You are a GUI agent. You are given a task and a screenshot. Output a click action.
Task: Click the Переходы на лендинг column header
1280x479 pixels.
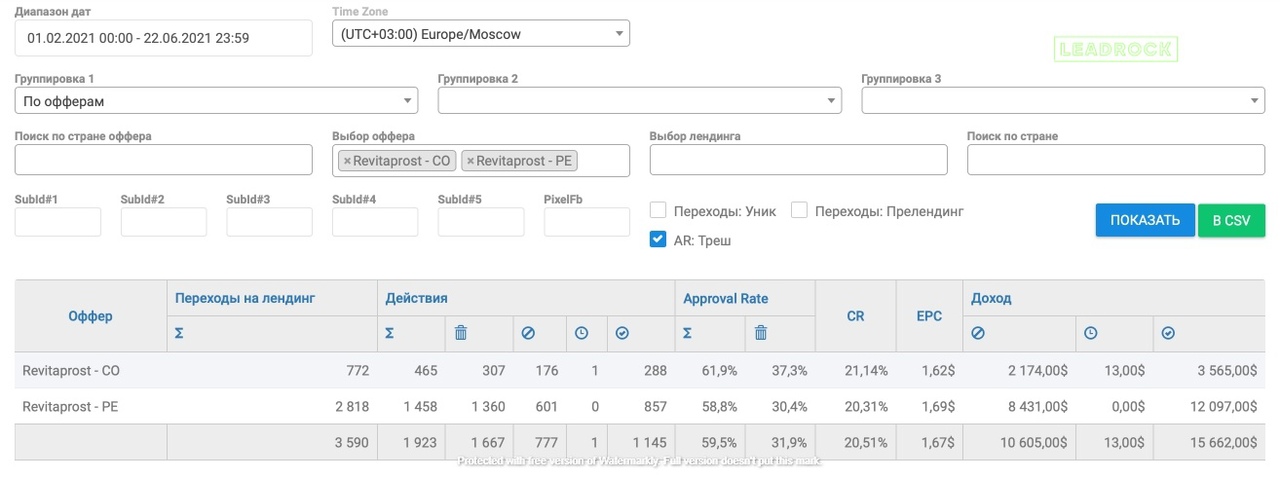pyautogui.click(x=244, y=298)
